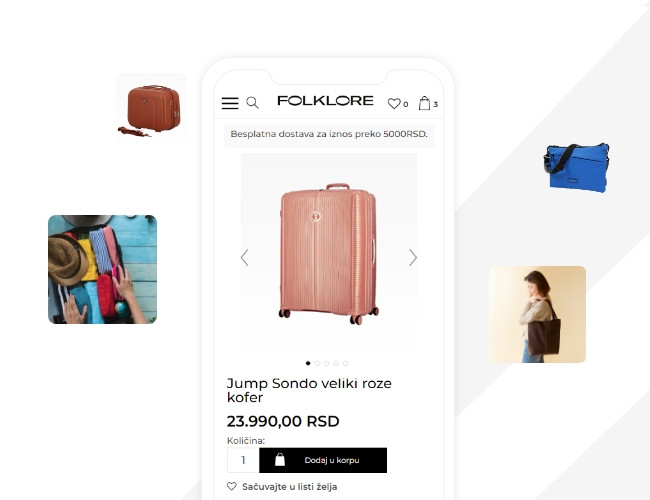Click the blue crossbody bag image
Screen dimensions: 650x500
click(576, 167)
